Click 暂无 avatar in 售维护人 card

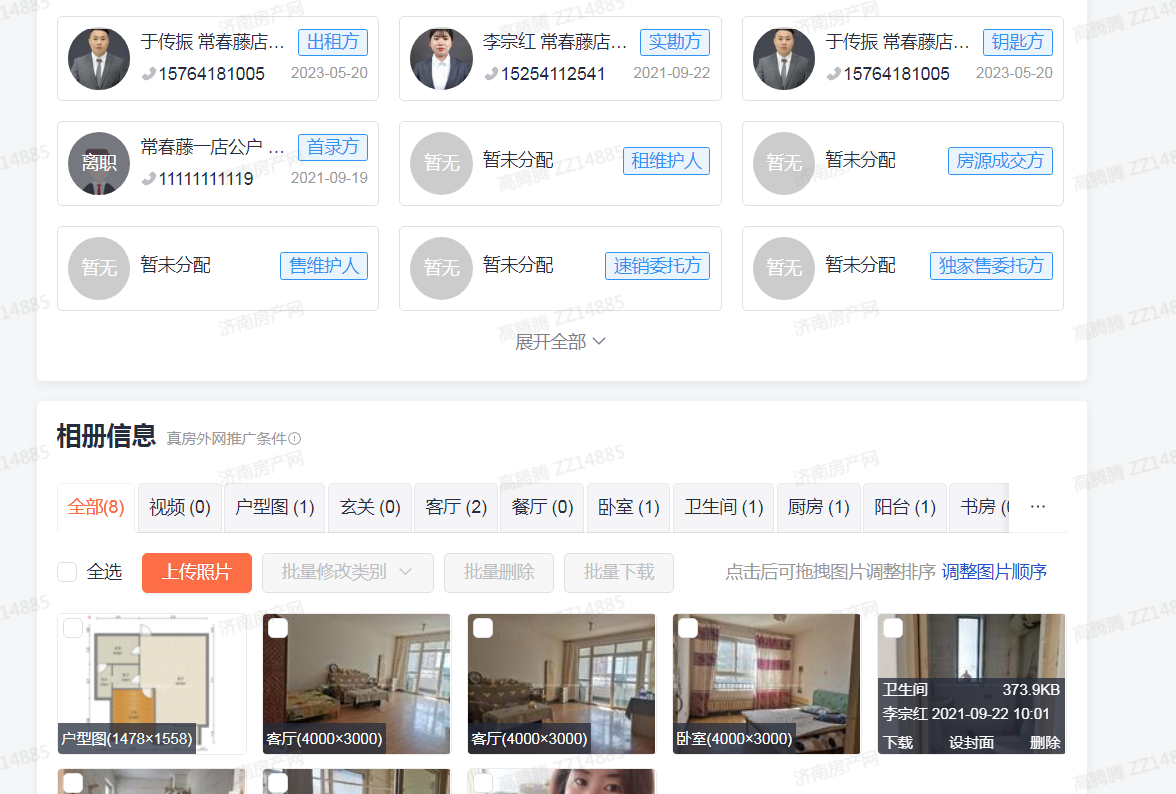[99, 268]
